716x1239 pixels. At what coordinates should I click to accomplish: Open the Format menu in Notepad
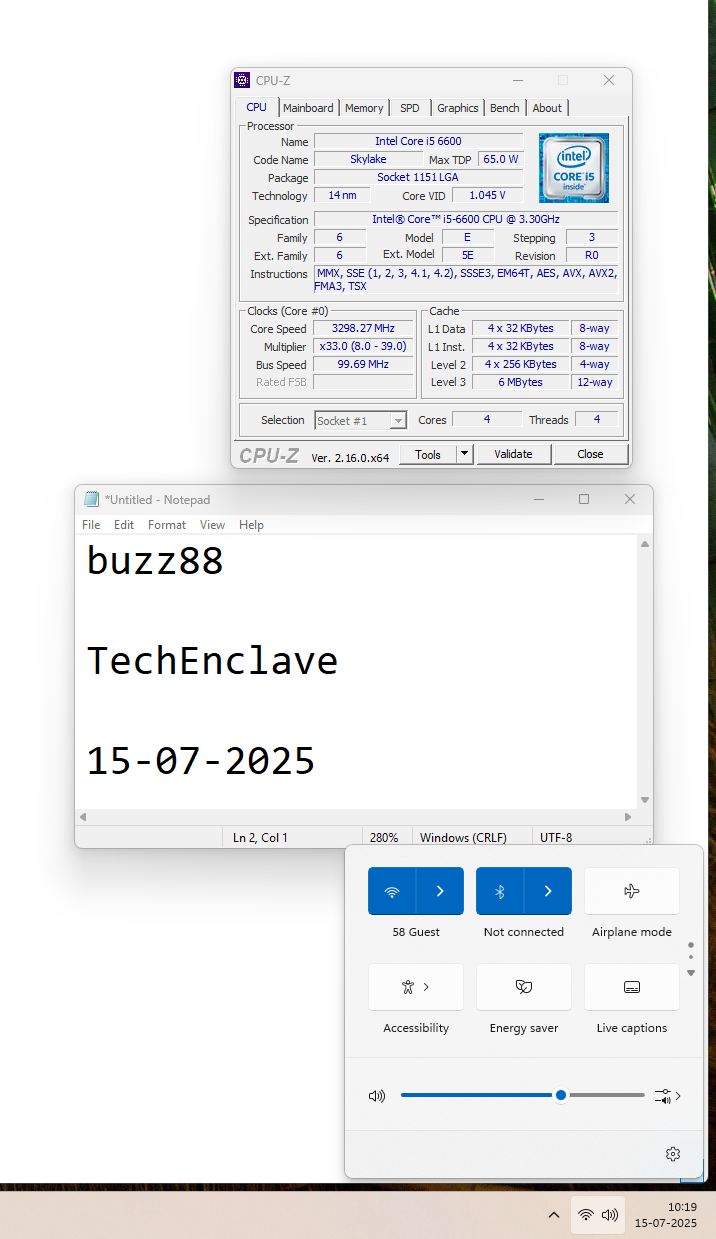click(167, 524)
